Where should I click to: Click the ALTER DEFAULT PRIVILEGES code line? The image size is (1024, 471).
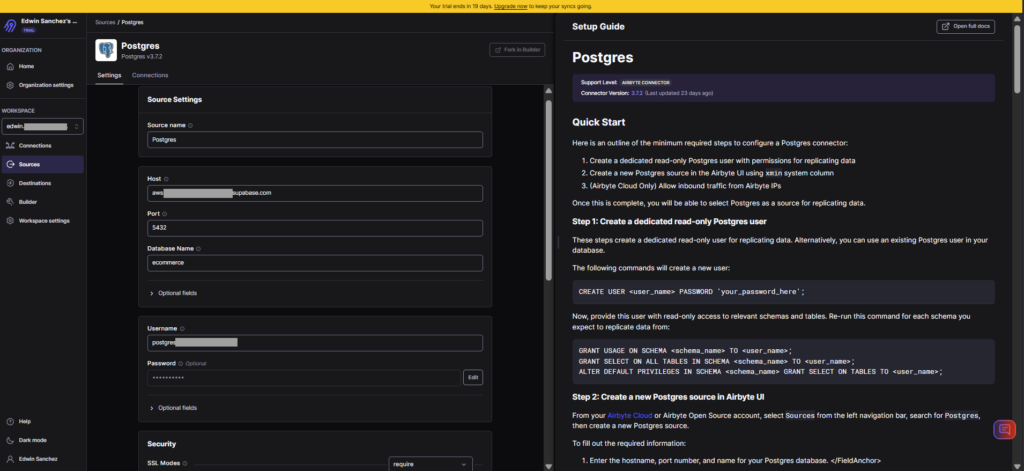[x=761, y=371]
